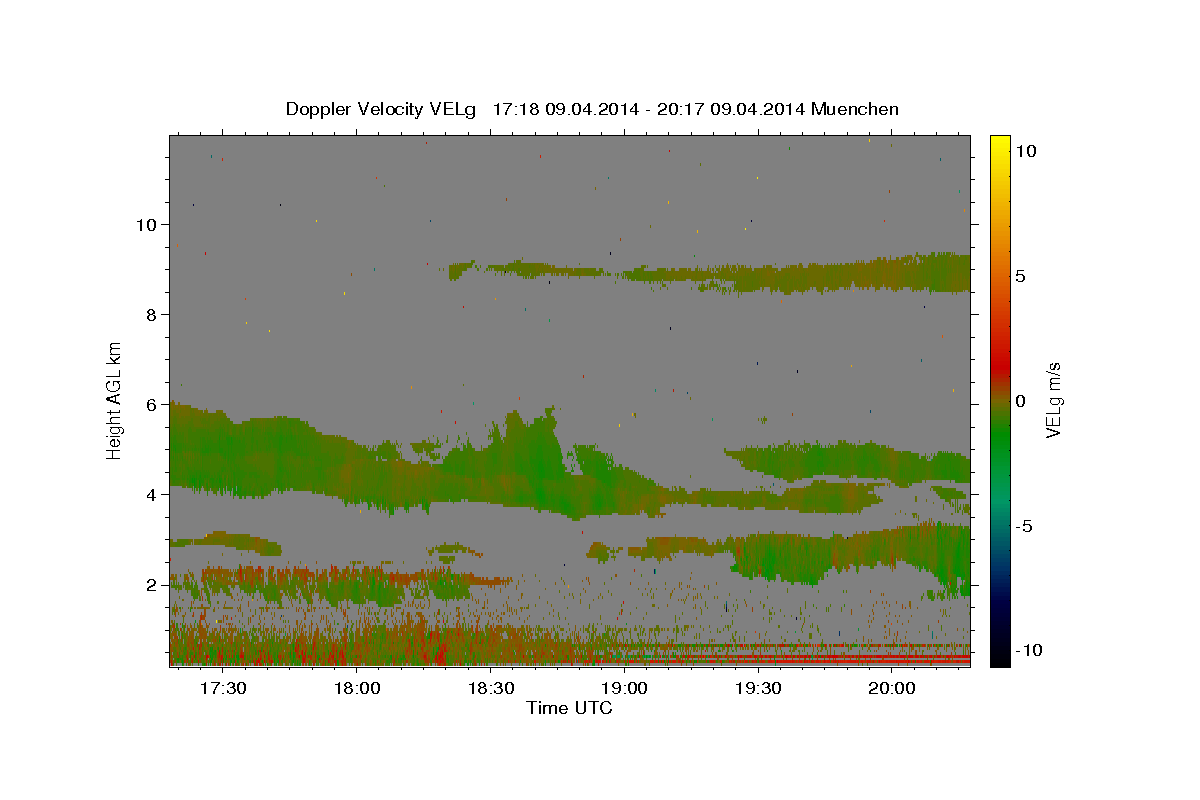Click the 18:30 time tick label
The image size is (1200, 800).
[x=490, y=689]
